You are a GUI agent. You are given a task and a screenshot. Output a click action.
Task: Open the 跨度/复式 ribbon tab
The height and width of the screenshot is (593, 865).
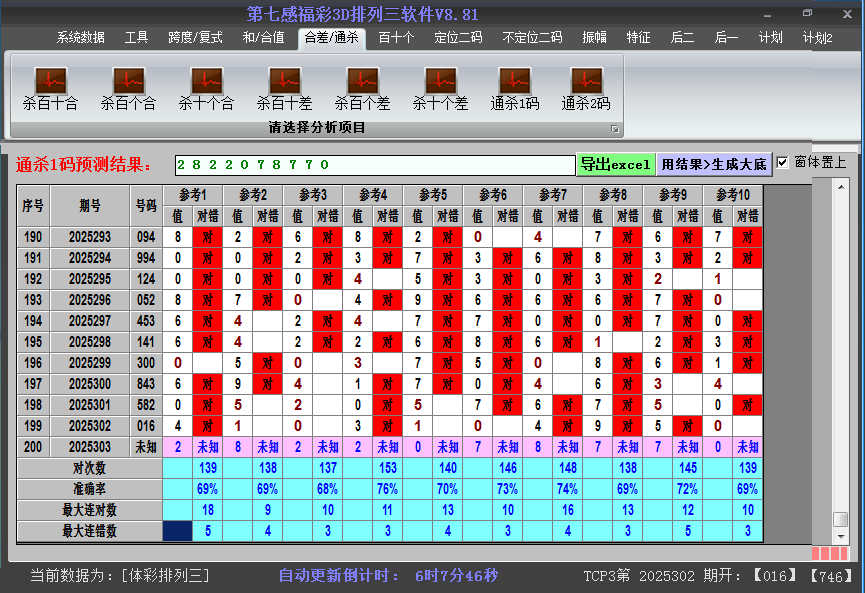(x=195, y=38)
